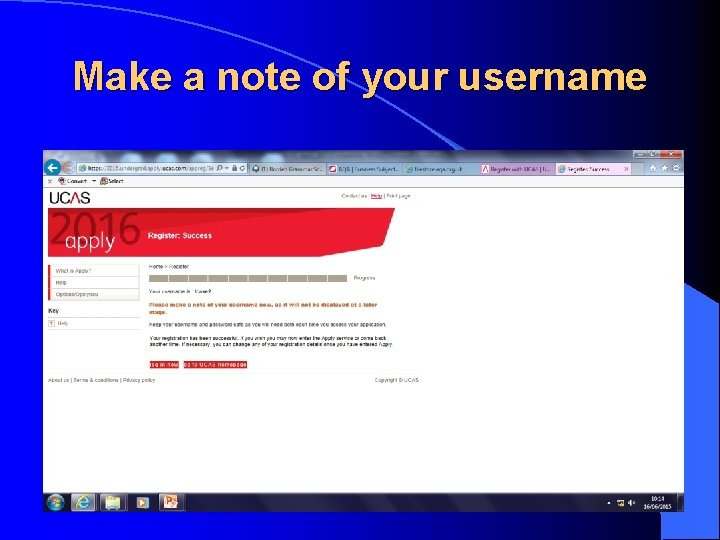Click the taskbar clock showing 10:14
Screen dimensions: 720x540
pos(657,503)
